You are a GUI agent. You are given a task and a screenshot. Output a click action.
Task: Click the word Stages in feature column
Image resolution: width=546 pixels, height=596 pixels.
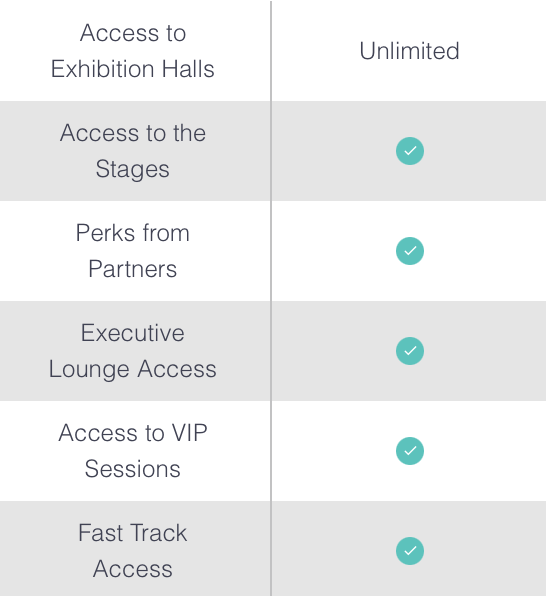[133, 170]
